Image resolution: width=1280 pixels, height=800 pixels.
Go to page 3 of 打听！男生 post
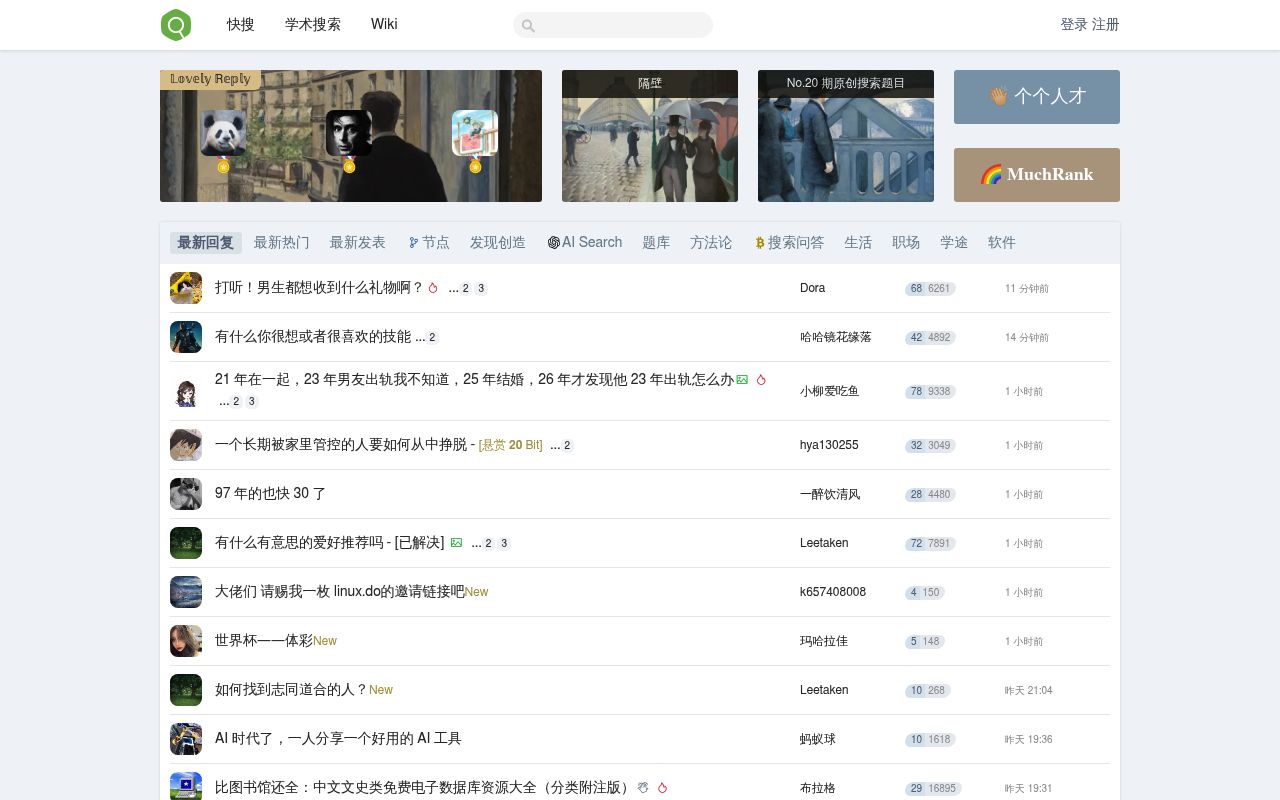[481, 288]
